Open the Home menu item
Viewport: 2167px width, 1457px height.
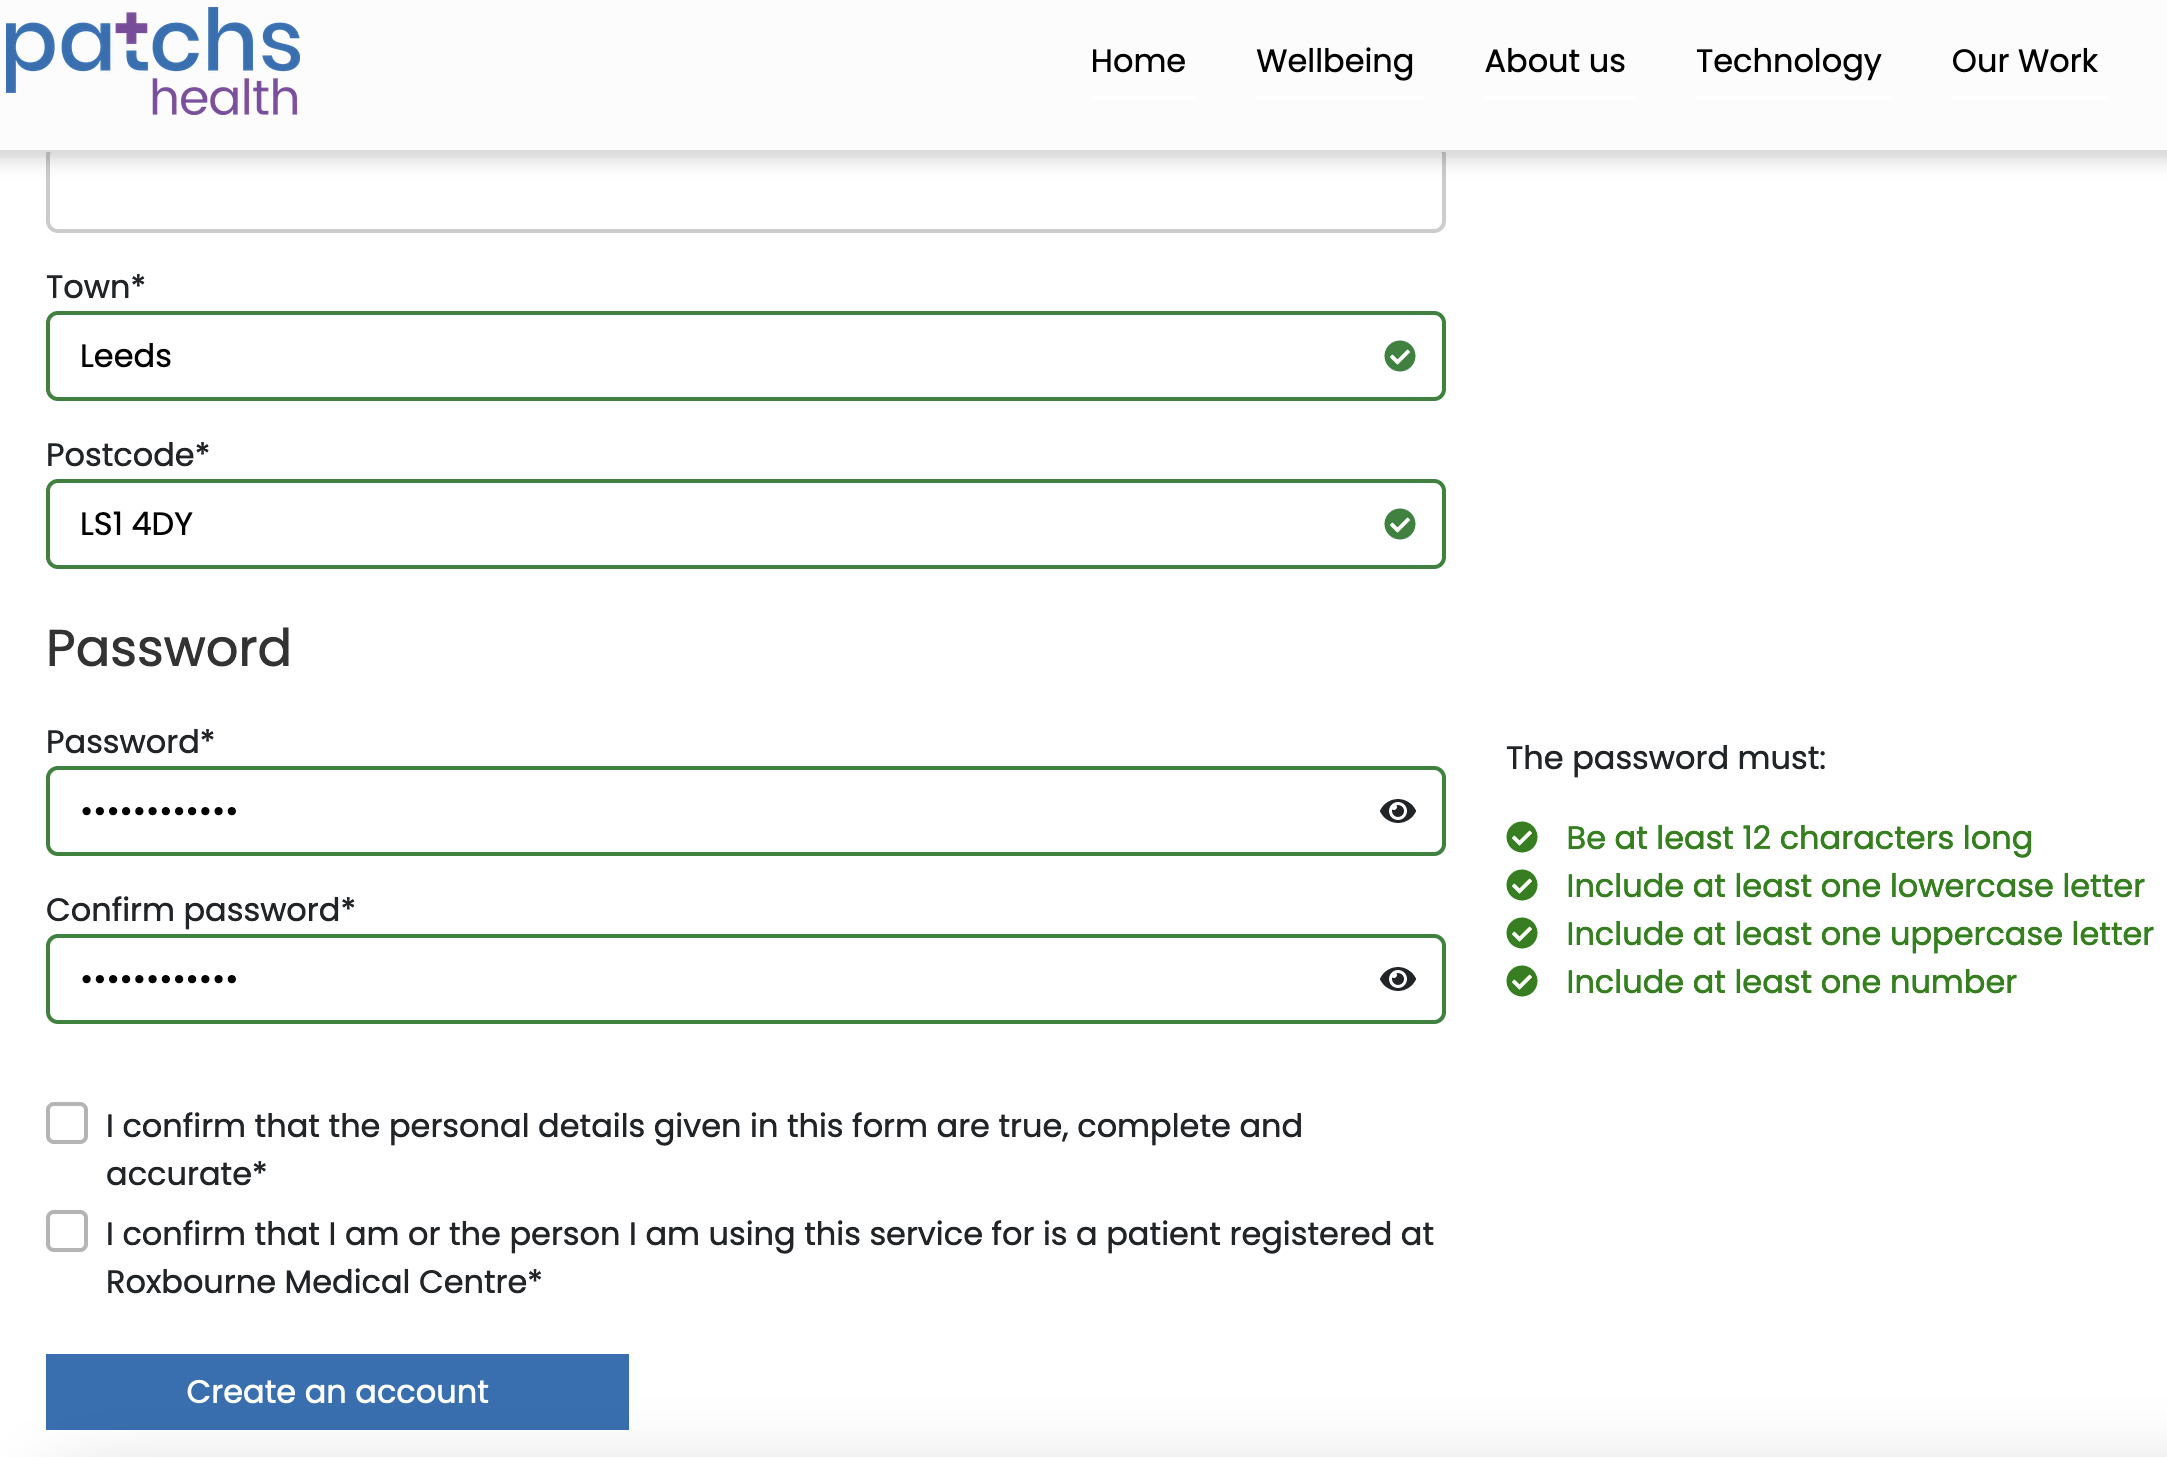pos(1137,61)
